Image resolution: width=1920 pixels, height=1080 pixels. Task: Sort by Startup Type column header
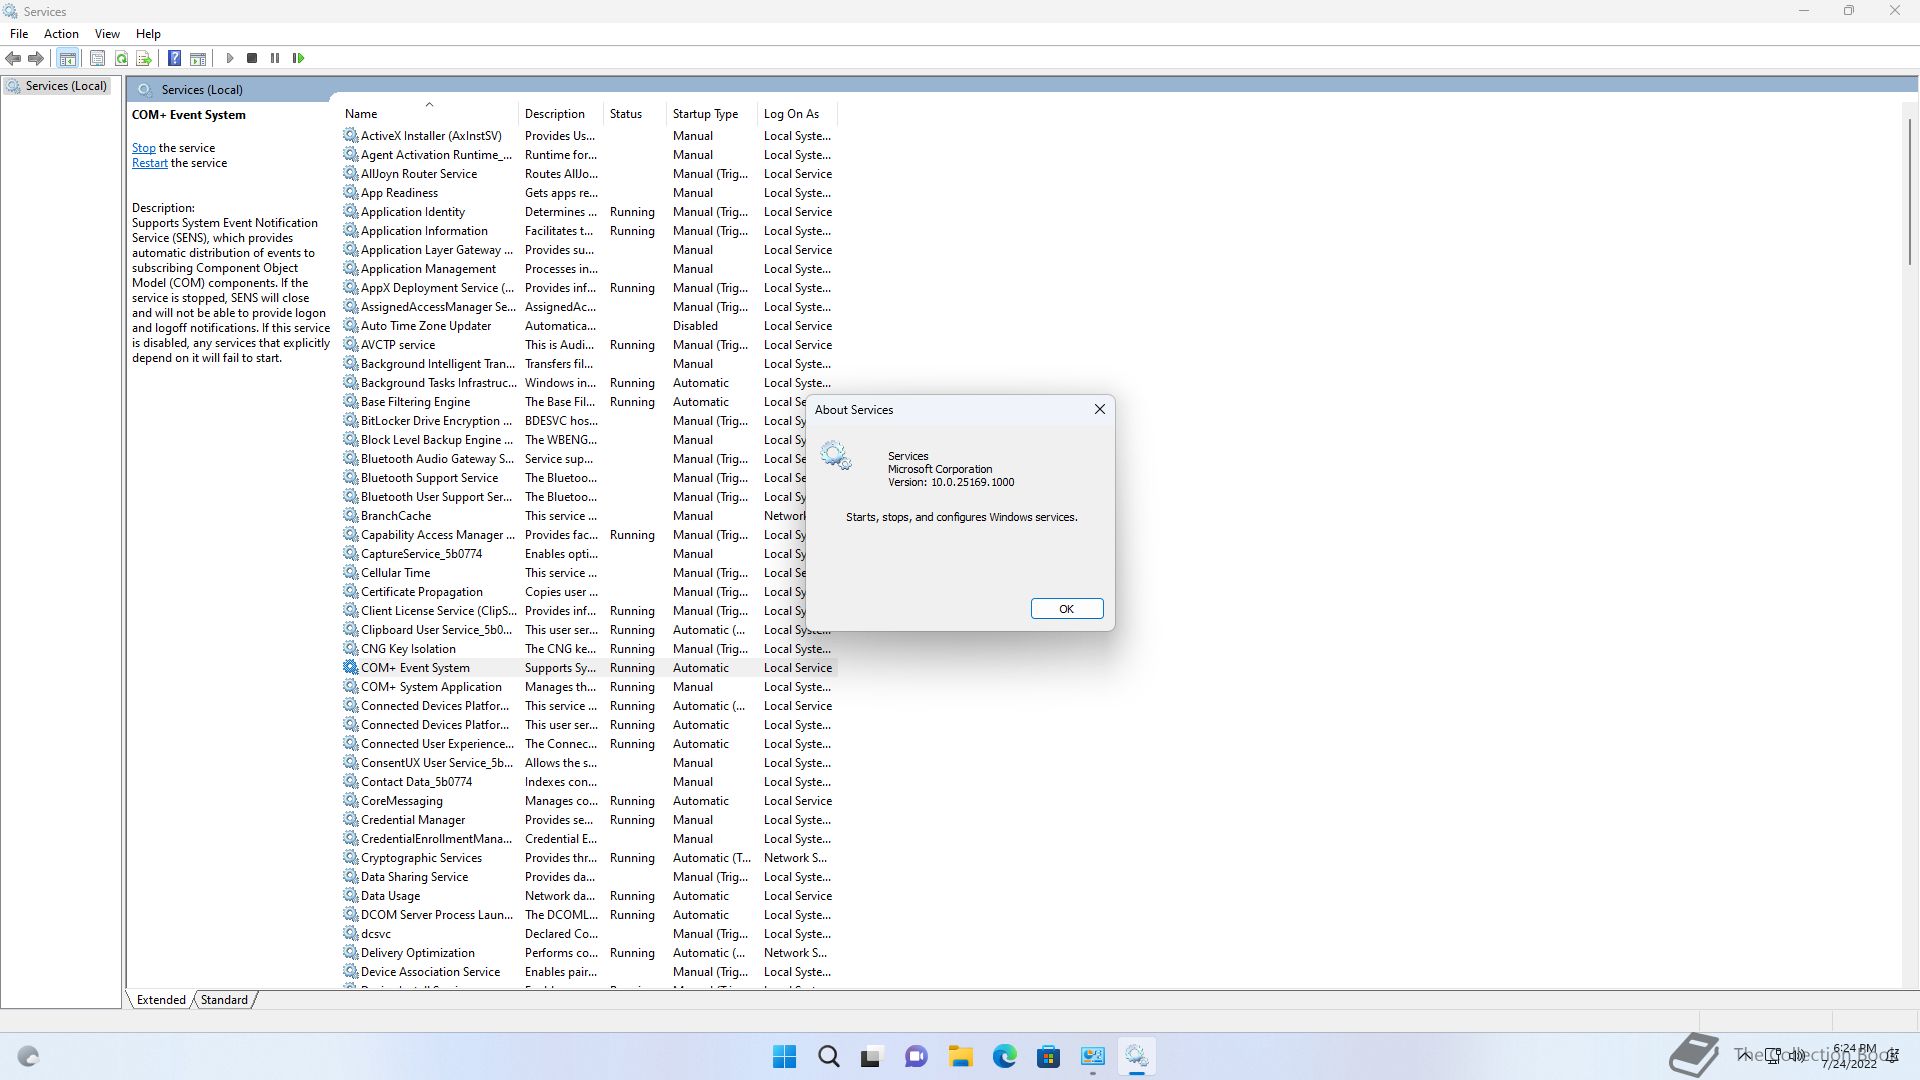[705, 114]
